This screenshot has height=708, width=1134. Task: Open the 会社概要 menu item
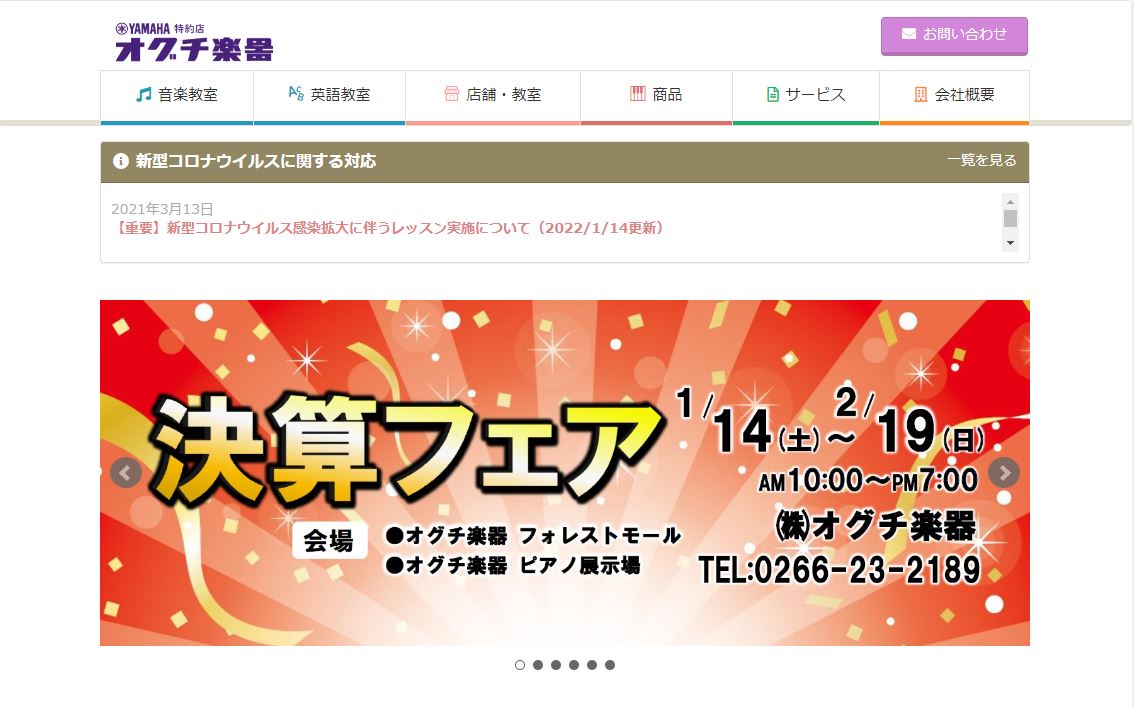[954, 95]
